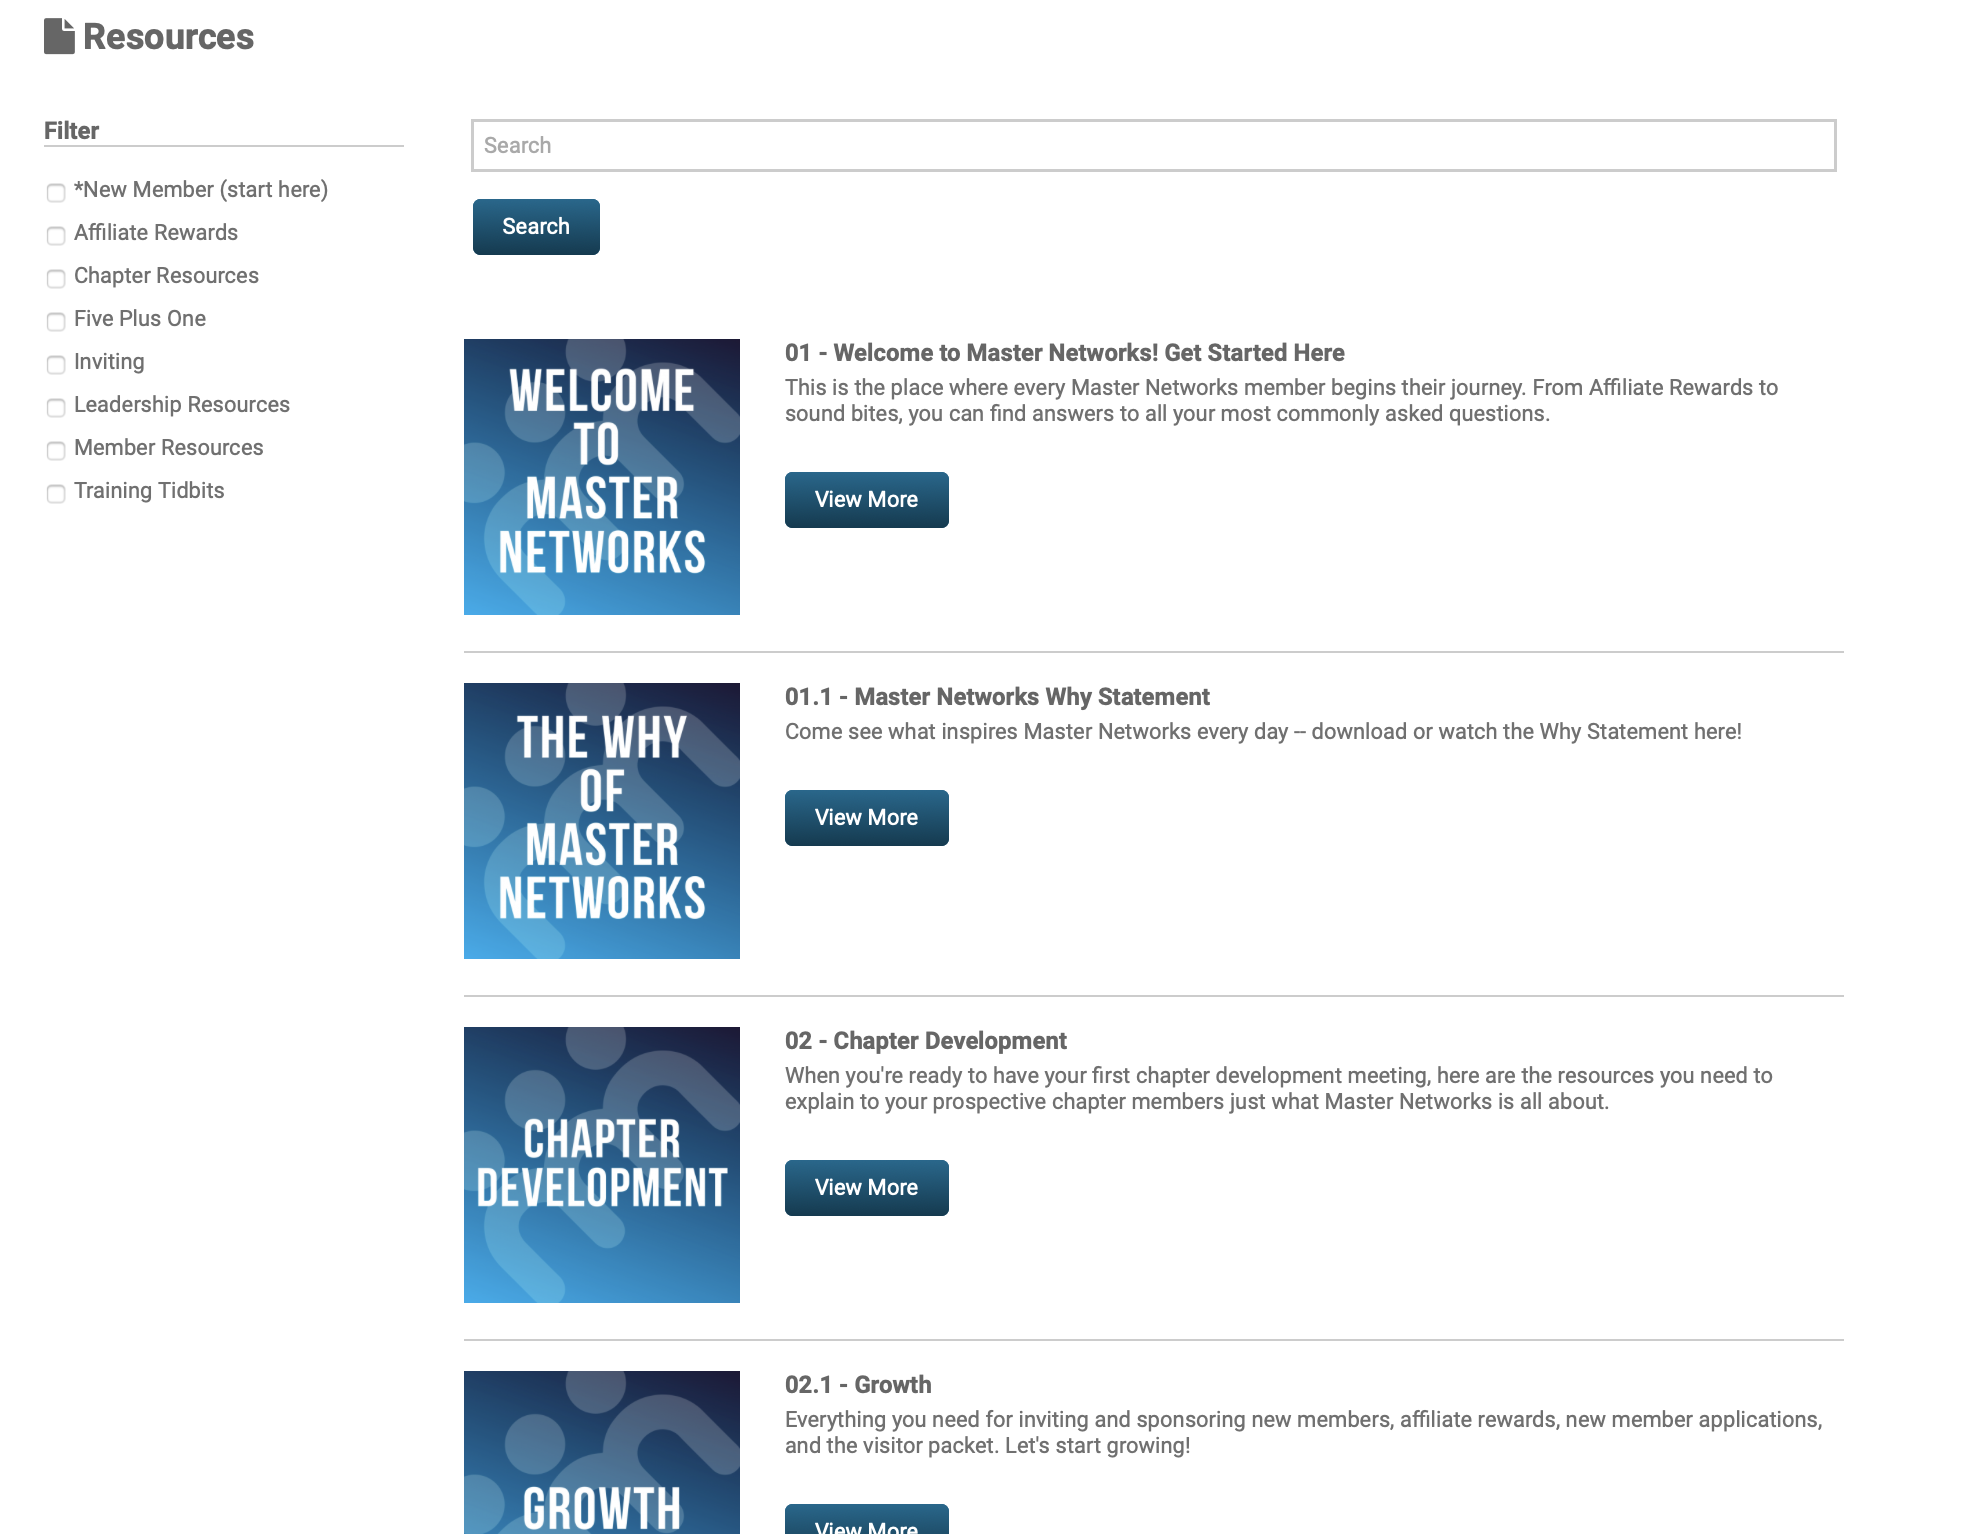Click View More for Why Statement
This screenshot has width=1972, height=1534.
(866, 817)
